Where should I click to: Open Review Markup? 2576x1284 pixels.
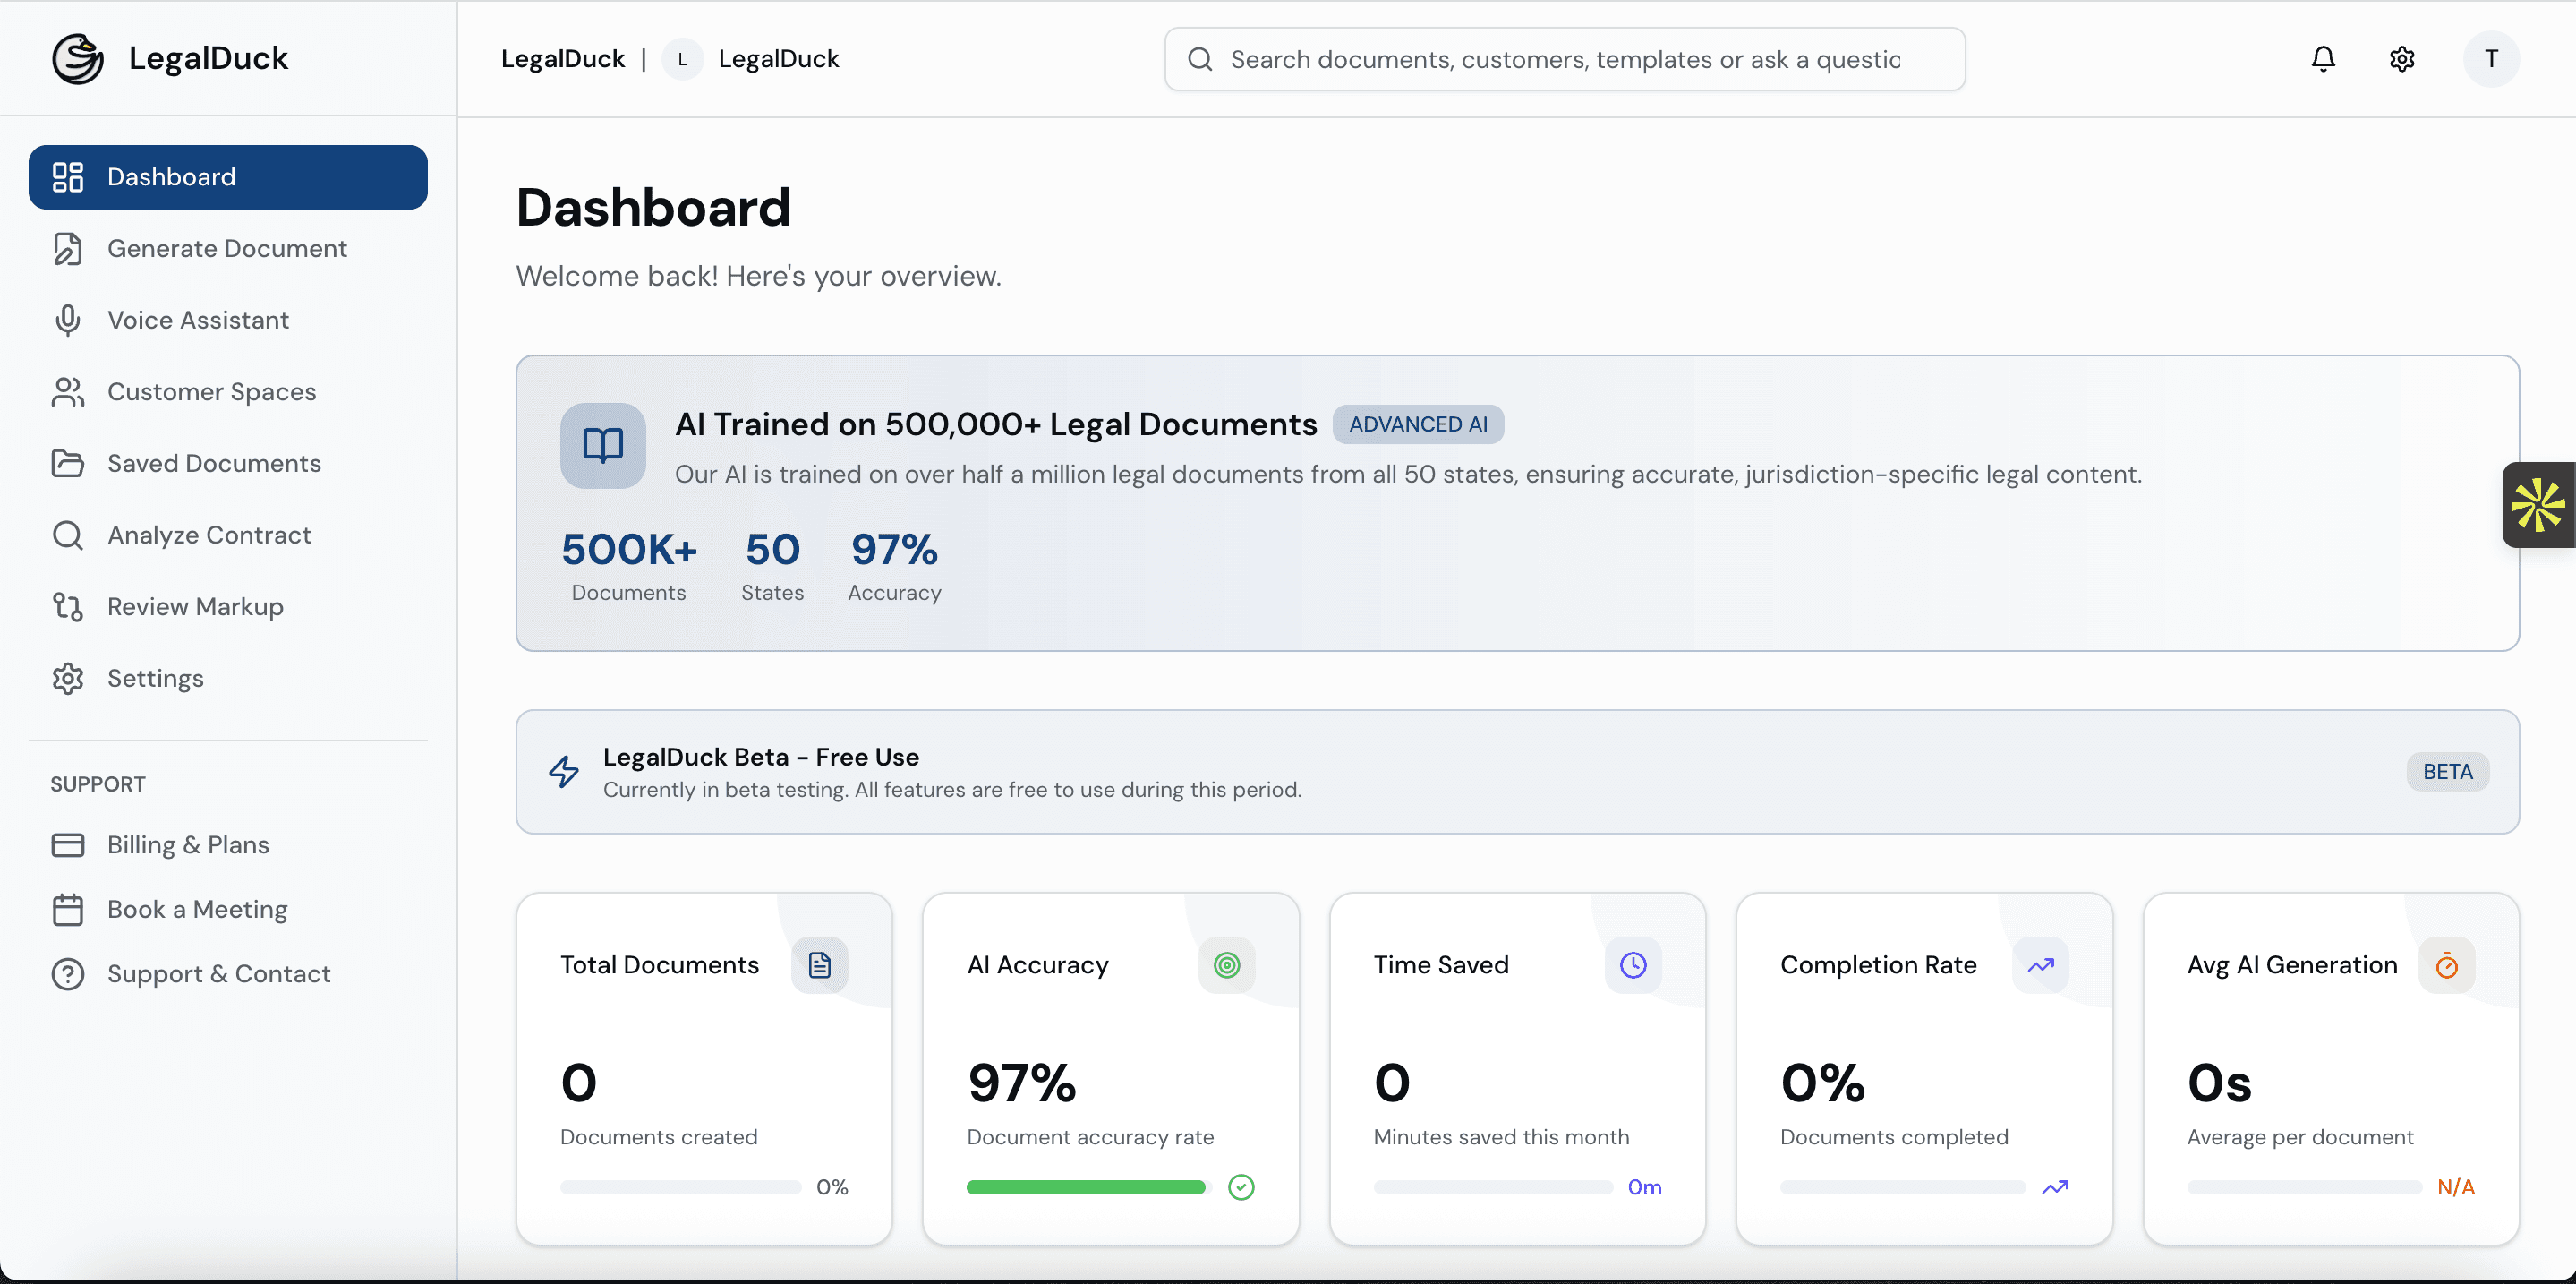pyautogui.click(x=194, y=606)
